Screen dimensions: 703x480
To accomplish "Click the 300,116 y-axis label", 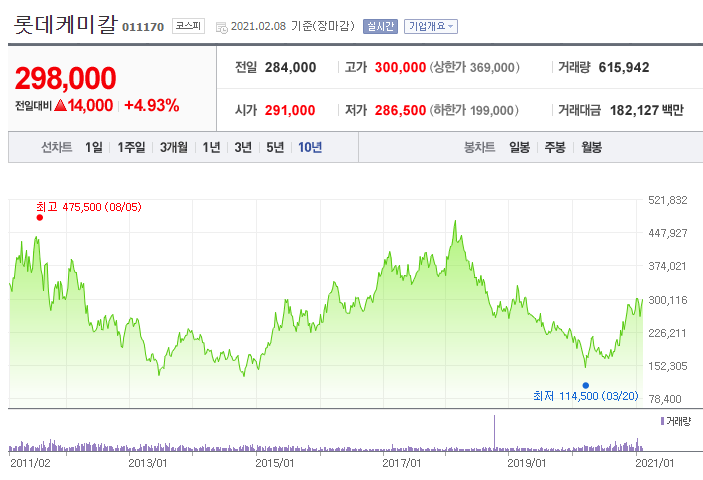I will 668,300.
